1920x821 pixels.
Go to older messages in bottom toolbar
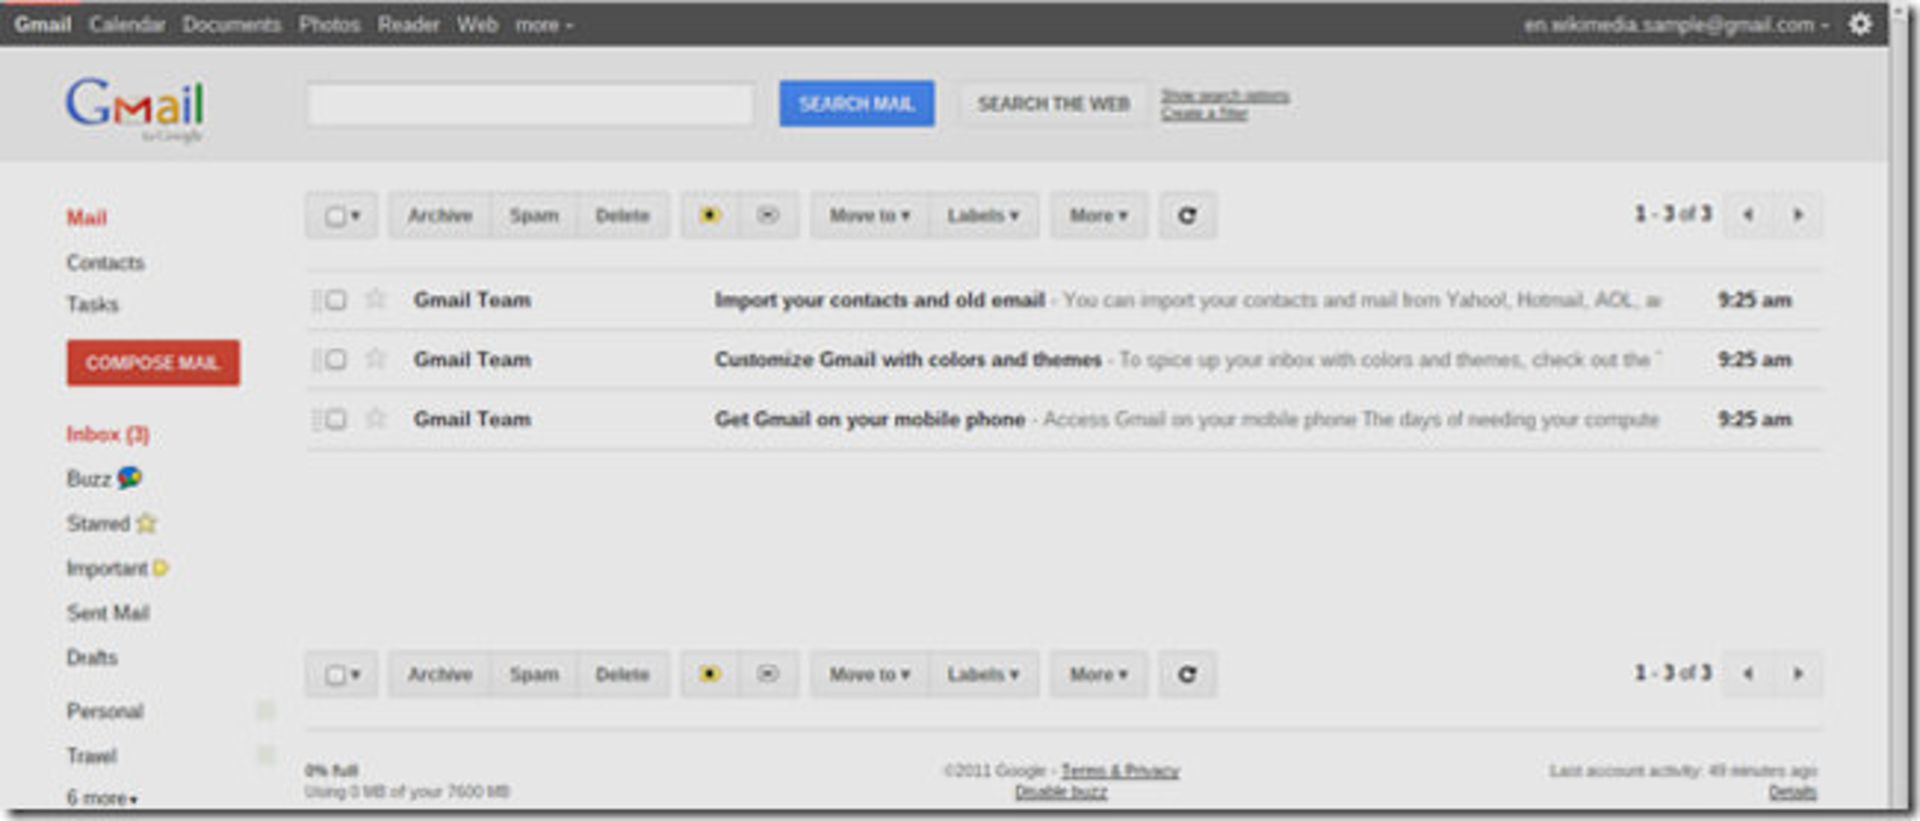[x=1798, y=673]
